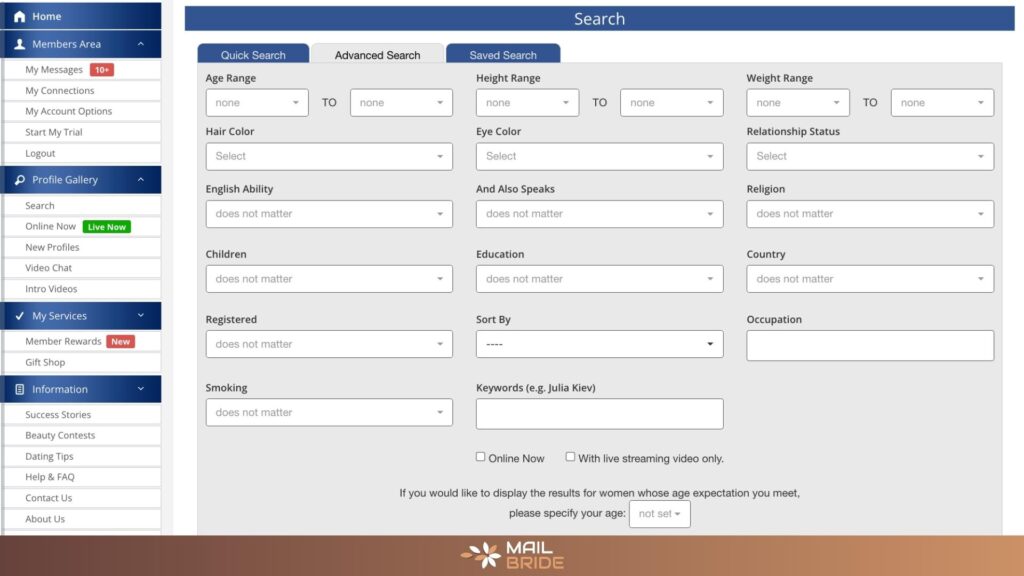Click inside the Occupation input field
Image resolution: width=1024 pixels, height=576 pixels.
click(869, 345)
